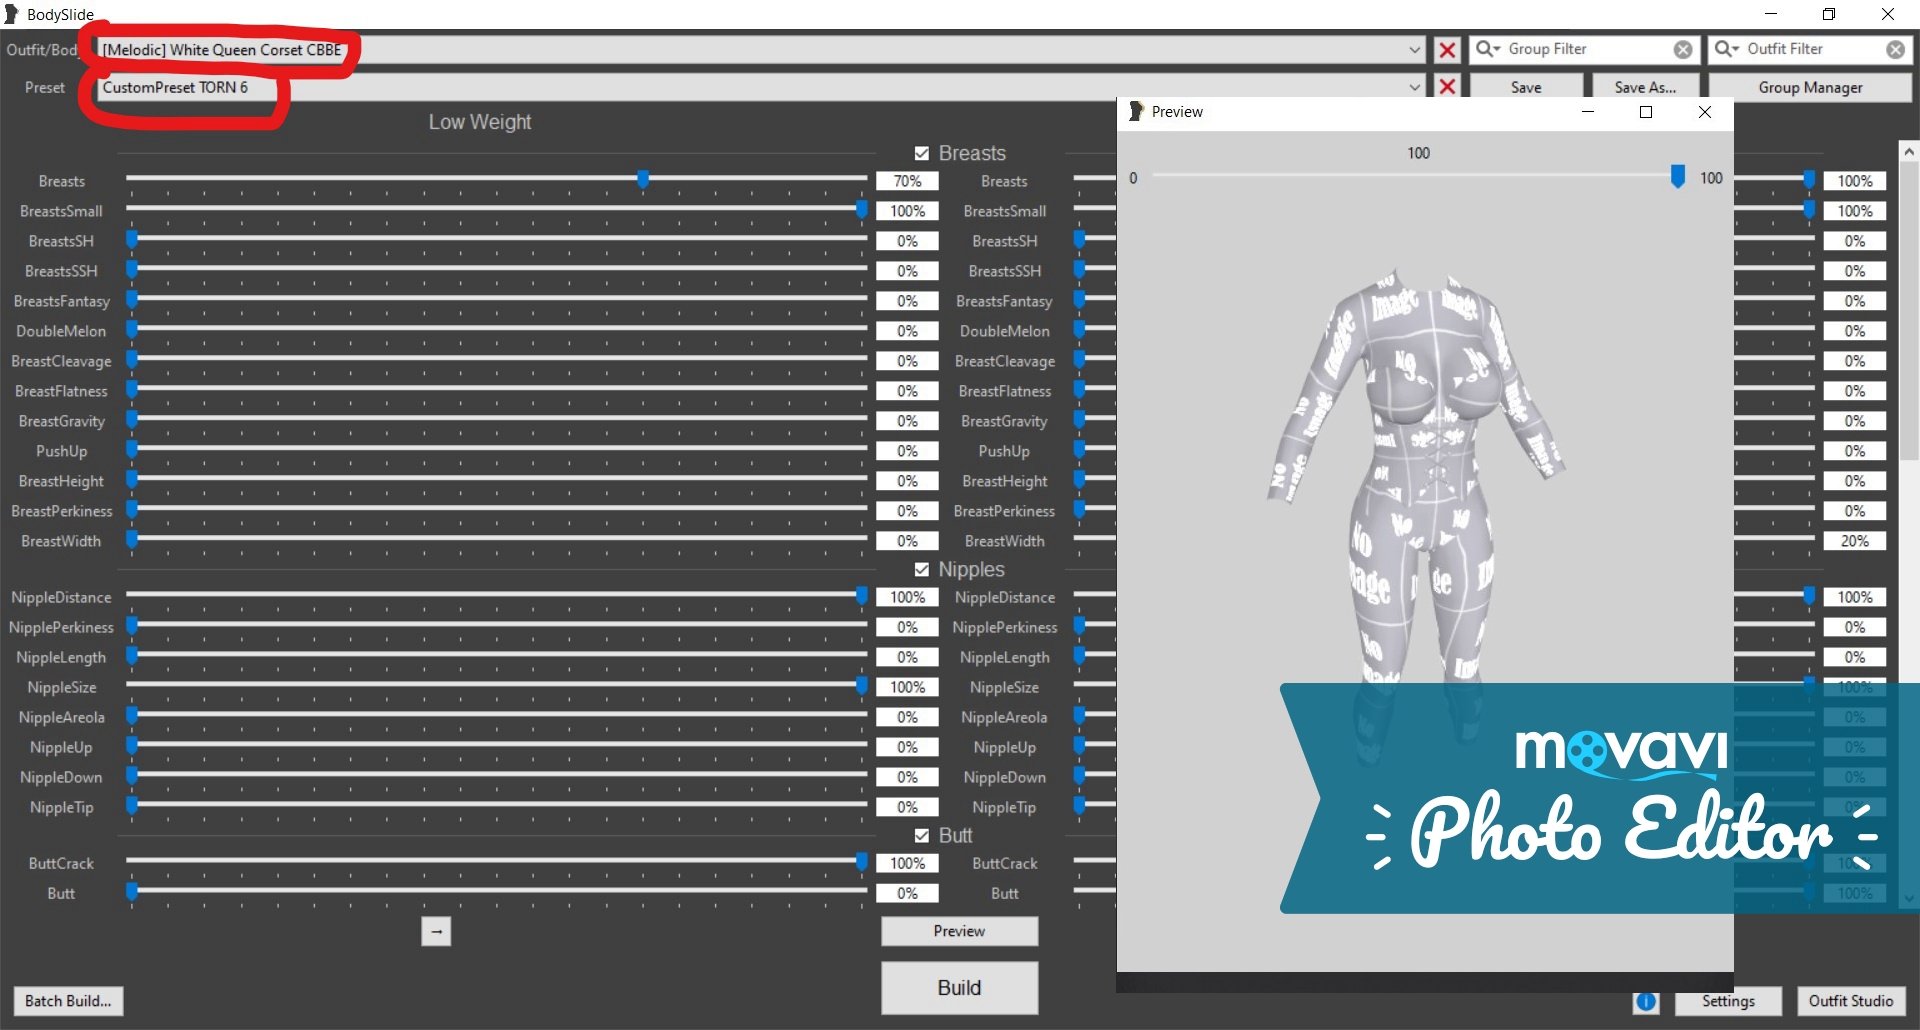Click the Preview window weight slider handle
Image resolution: width=1920 pixels, height=1030 pixels.
[1678, 177]
